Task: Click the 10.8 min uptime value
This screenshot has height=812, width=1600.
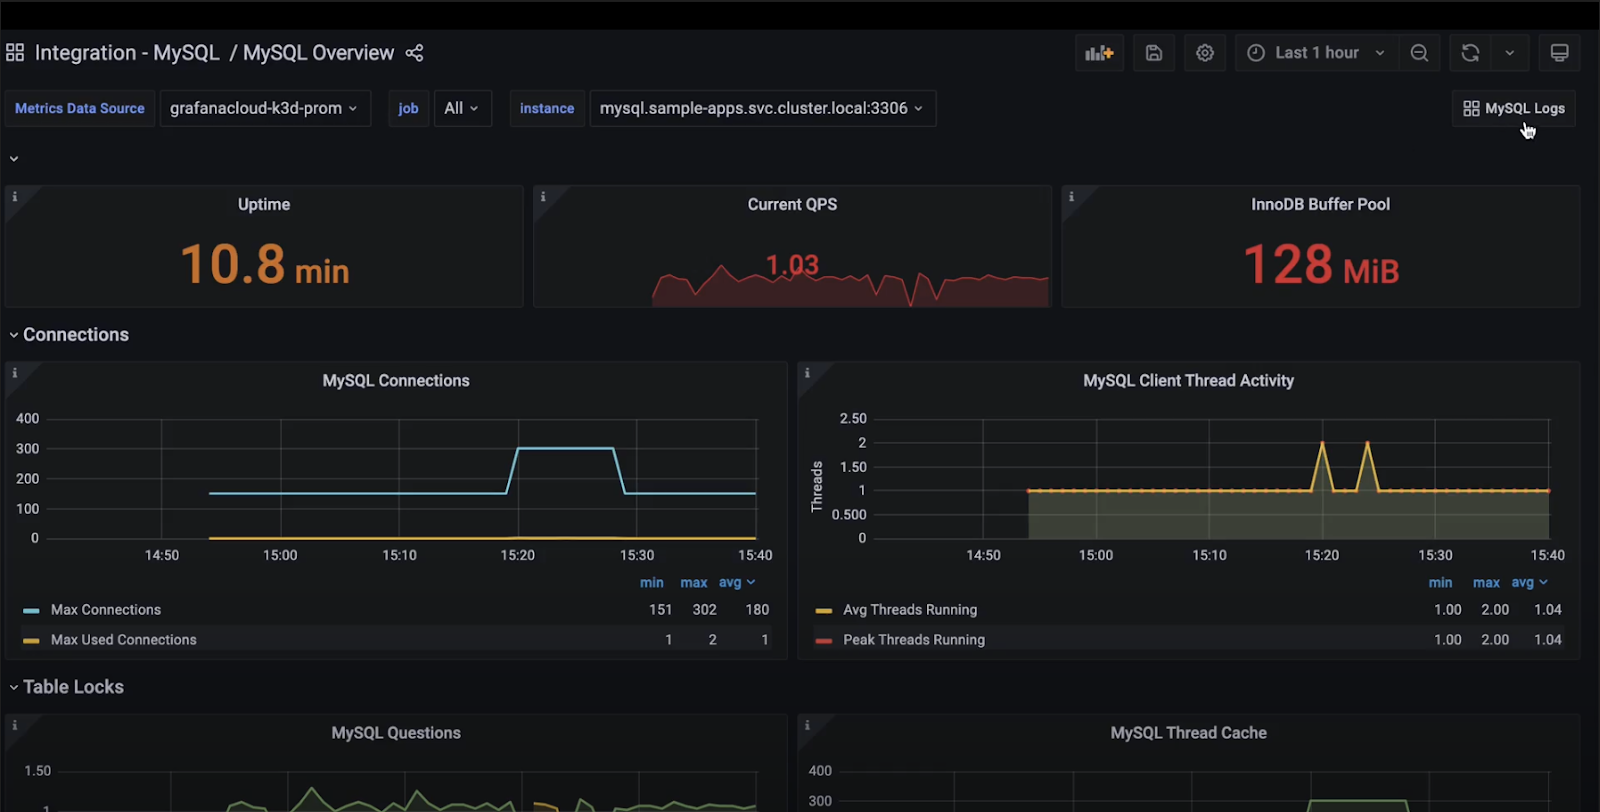Action: pos(264,265)
